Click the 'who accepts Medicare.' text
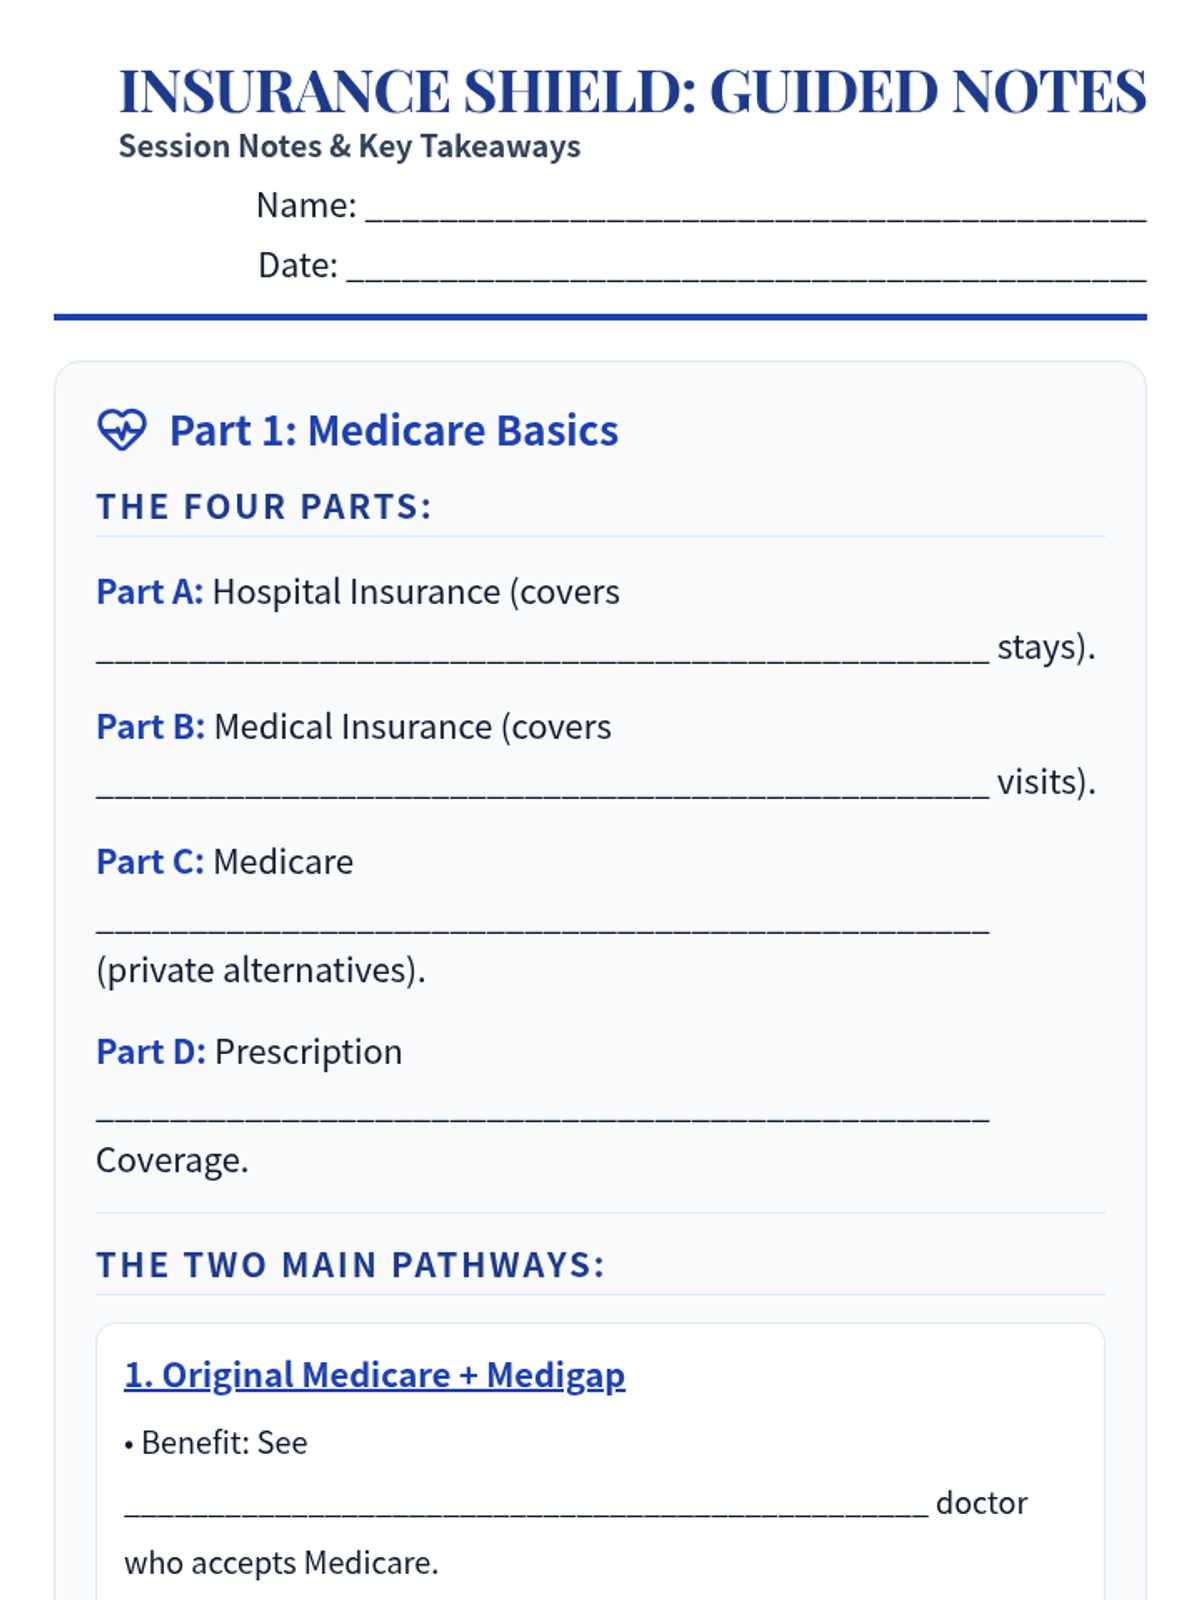 (281, 1563)
